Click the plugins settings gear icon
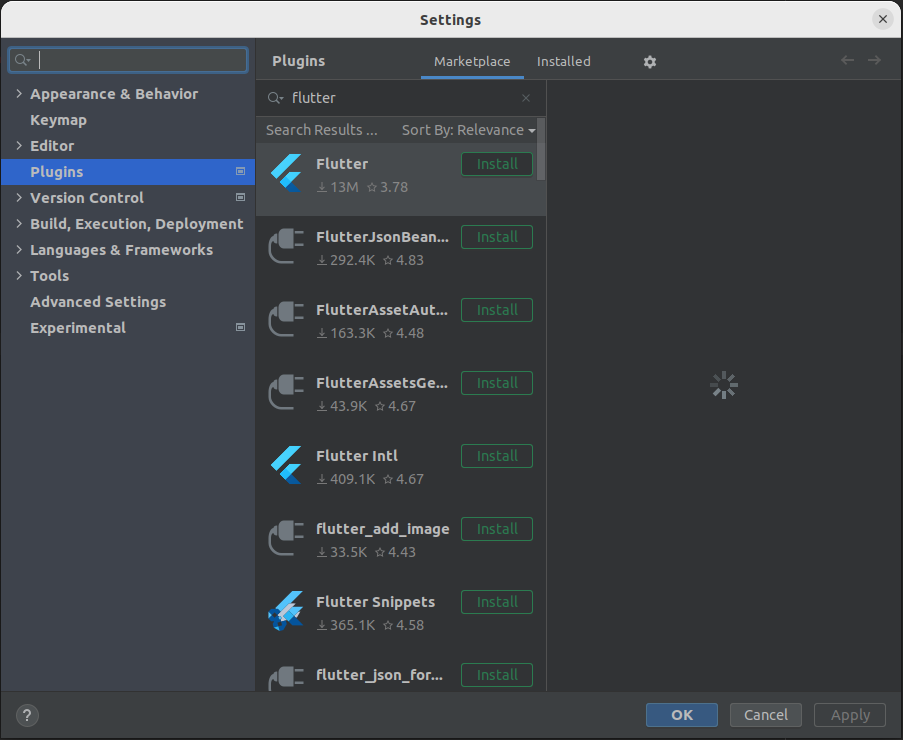This screenshot has height=740, width=903. click(650, 62)
